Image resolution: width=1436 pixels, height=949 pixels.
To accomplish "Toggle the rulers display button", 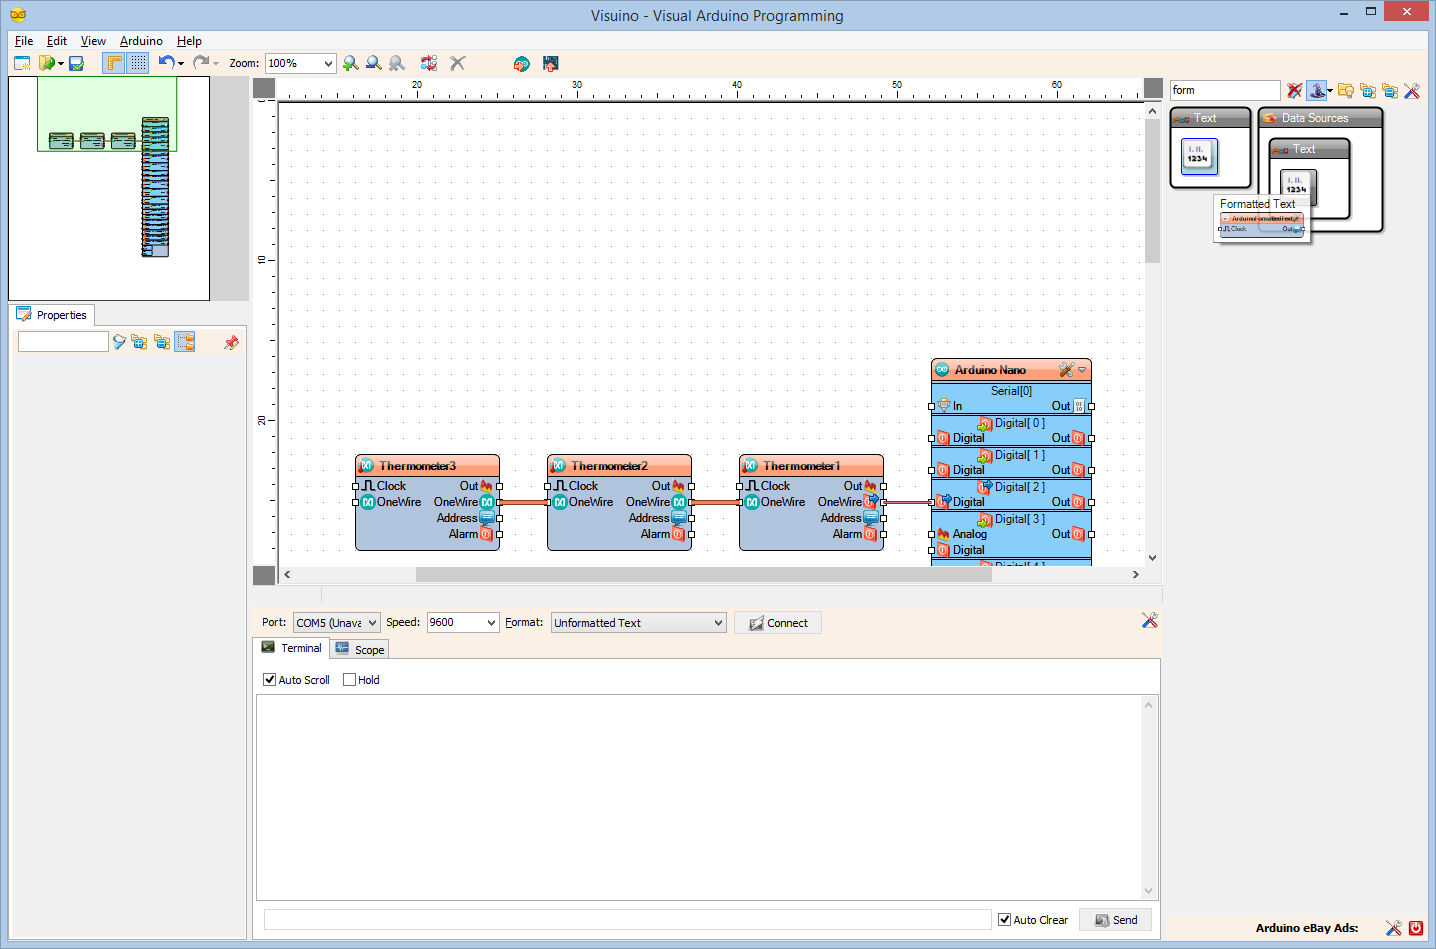I will click(114, 63).
